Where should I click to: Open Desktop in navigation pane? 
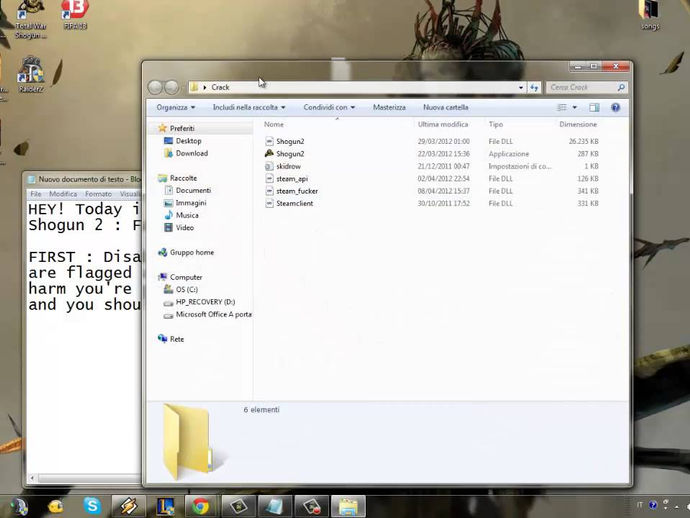click(188, 141)
